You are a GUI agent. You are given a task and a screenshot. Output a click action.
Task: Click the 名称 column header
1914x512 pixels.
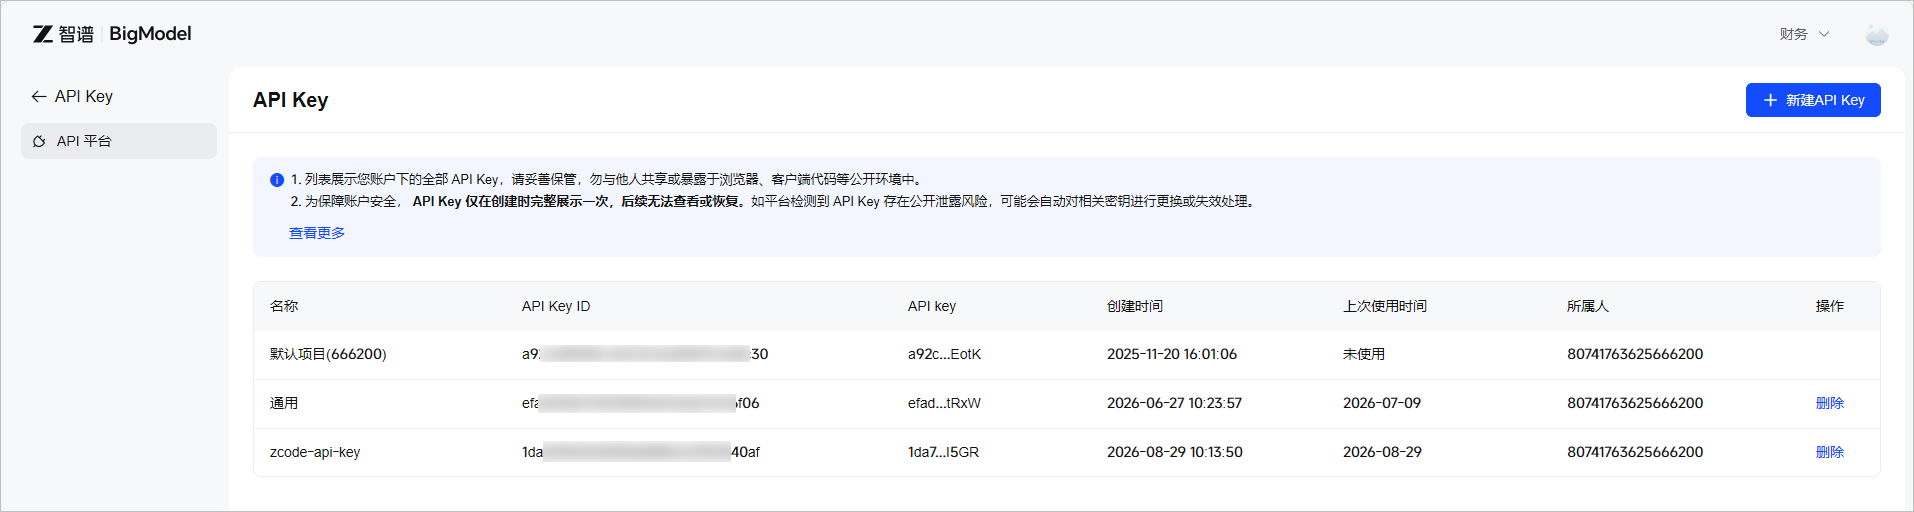pos(284,306)
